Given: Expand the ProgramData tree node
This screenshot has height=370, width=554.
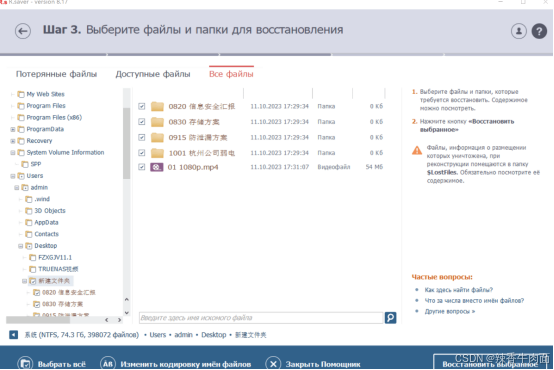Looking at the screenshot, I should pos(13,129).
